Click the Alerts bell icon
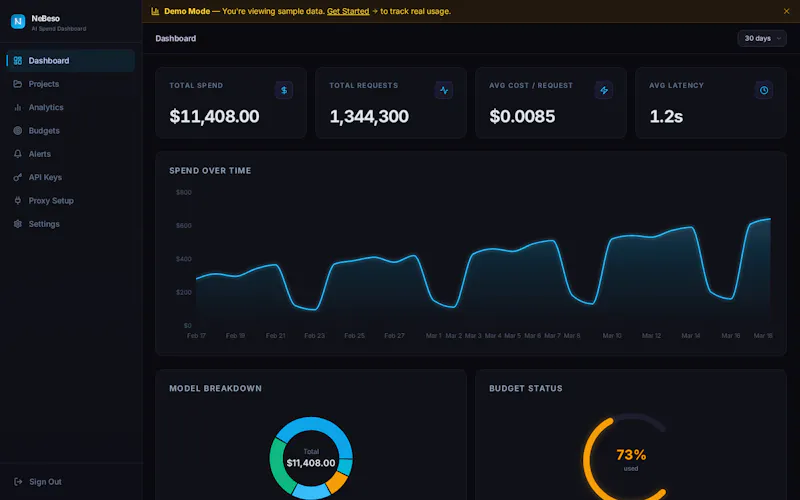 click(18, 154)
